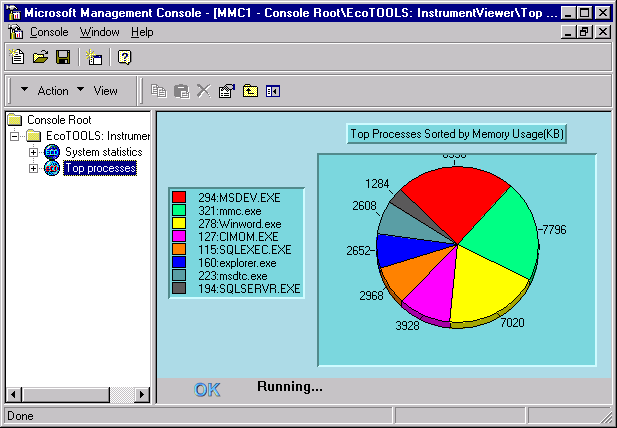Click the Delete X toolbar icon
The image size is (617, 428).
tap(204, 91)
